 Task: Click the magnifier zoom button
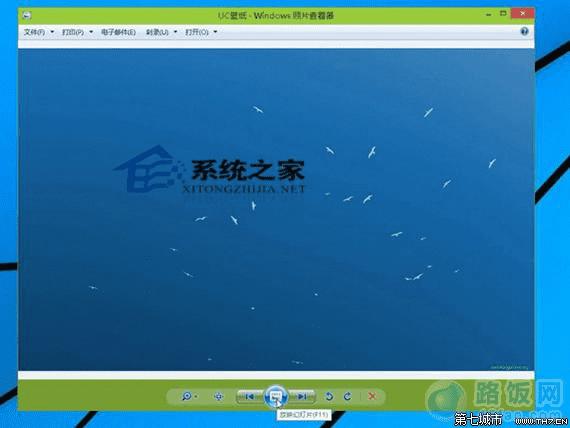186,396
